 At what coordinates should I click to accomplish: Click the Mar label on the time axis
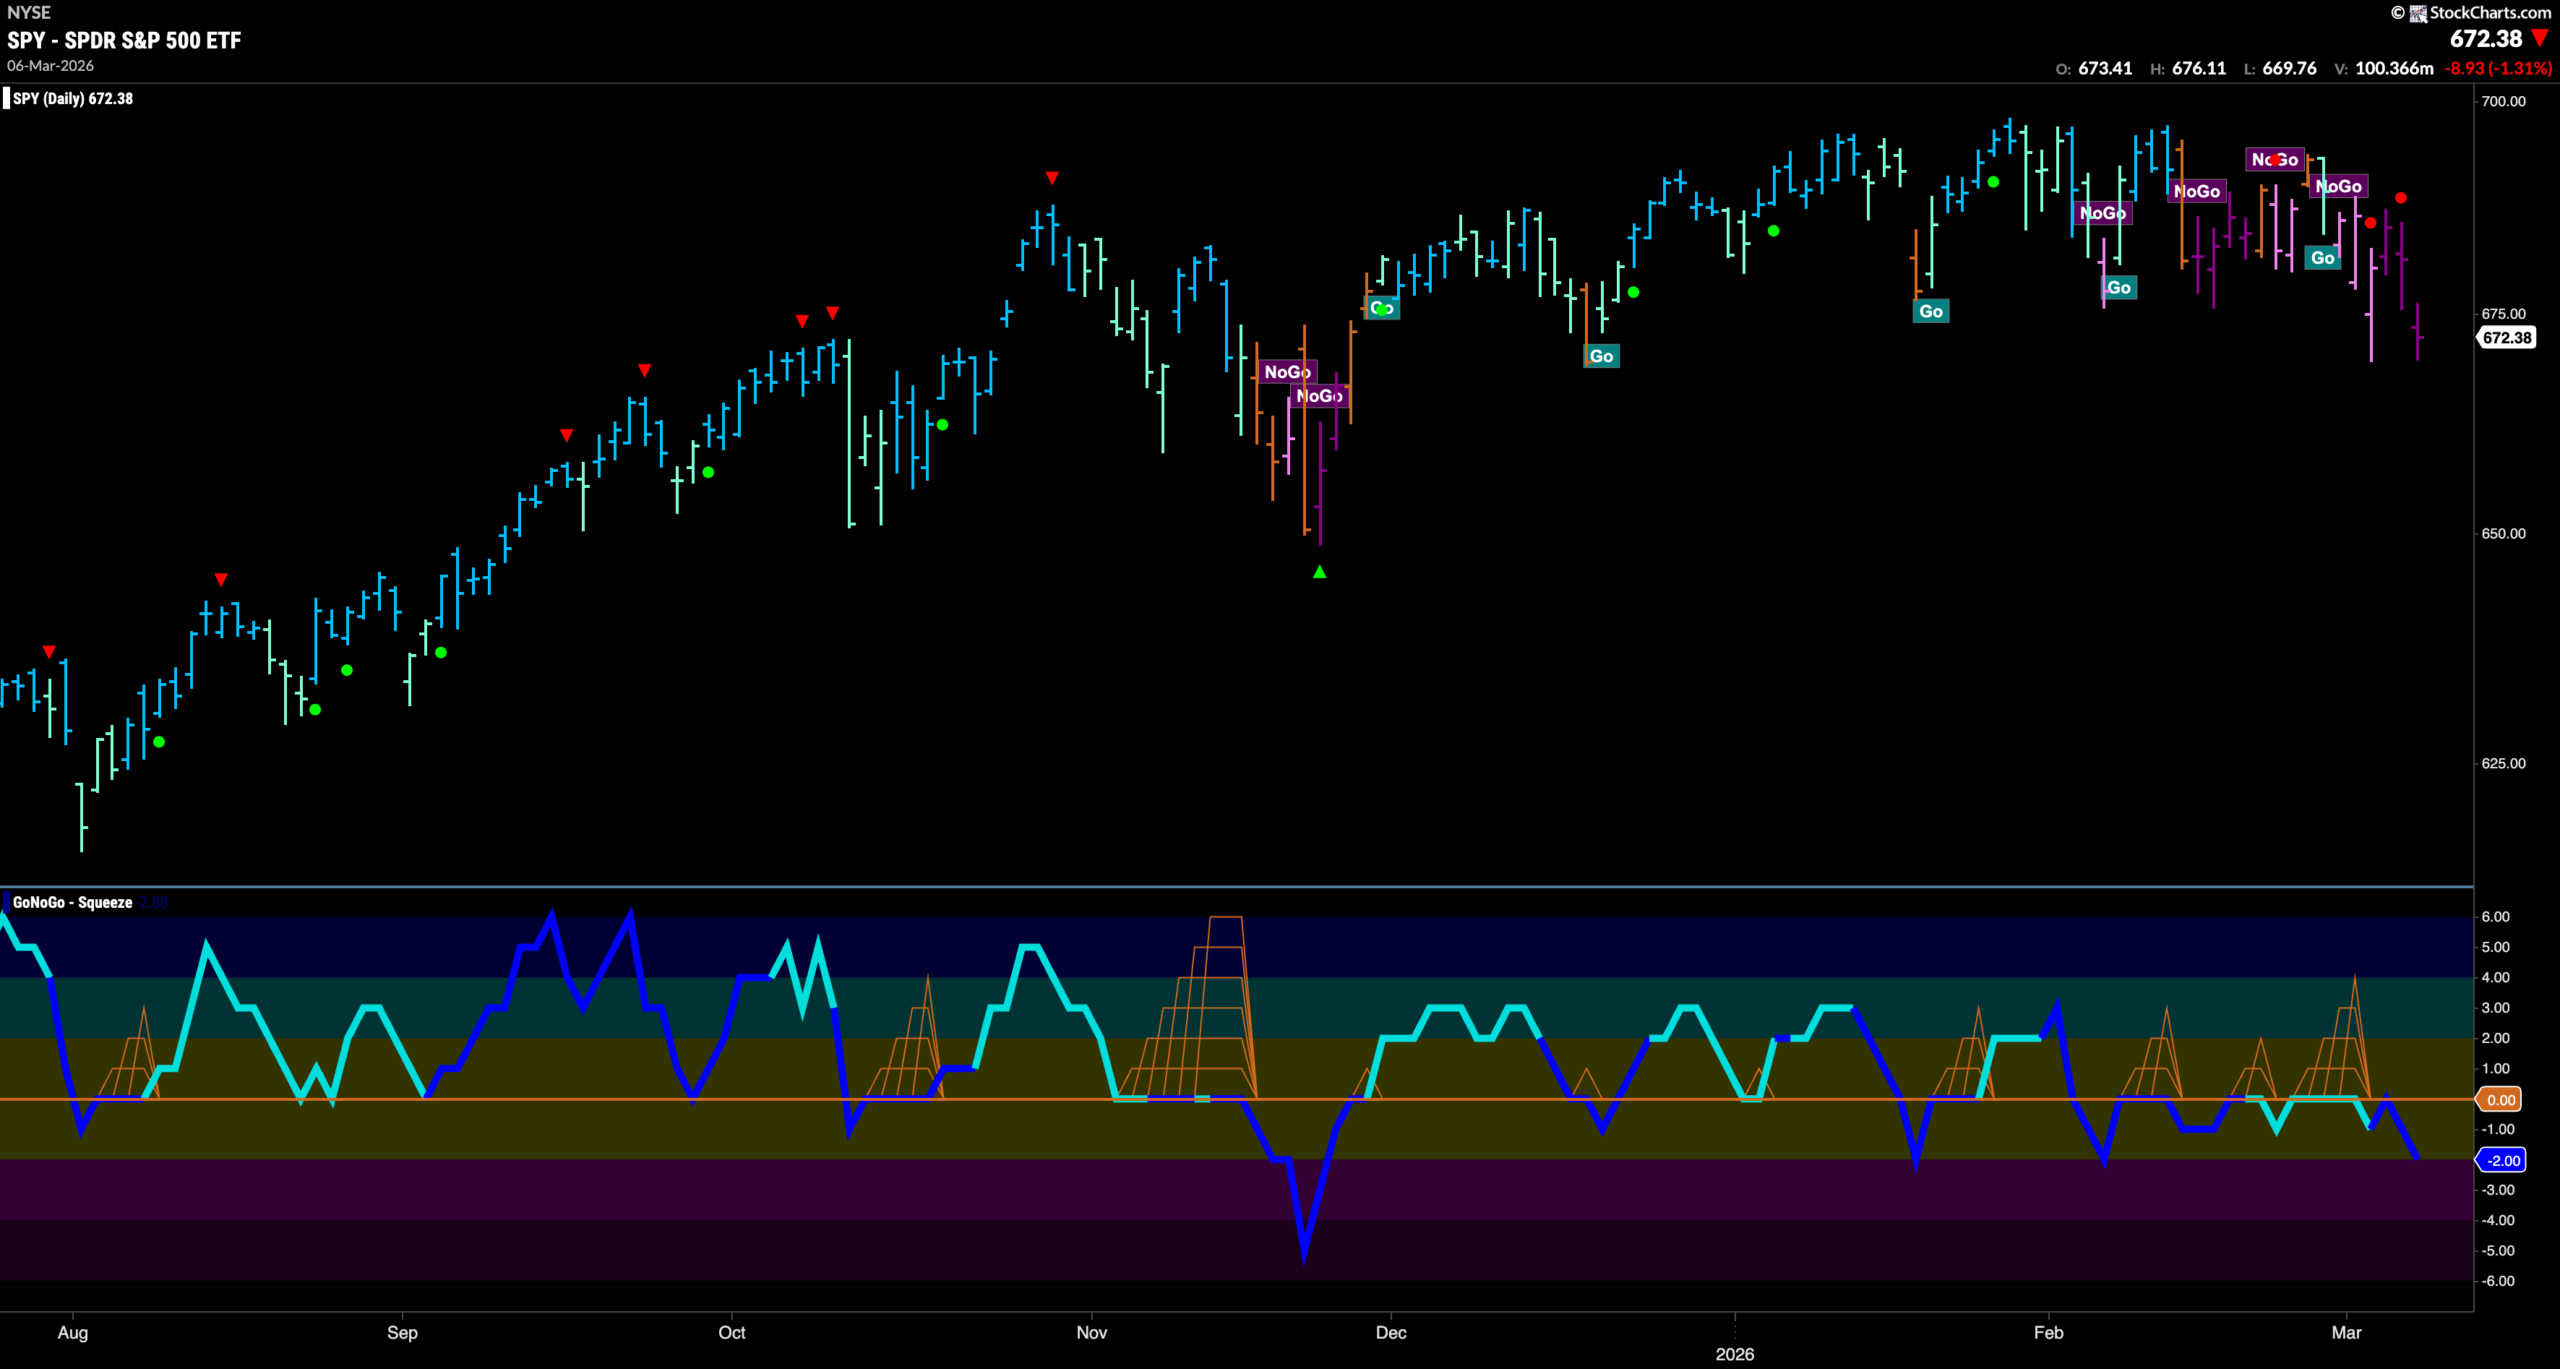click(x=2346, y=1332)
